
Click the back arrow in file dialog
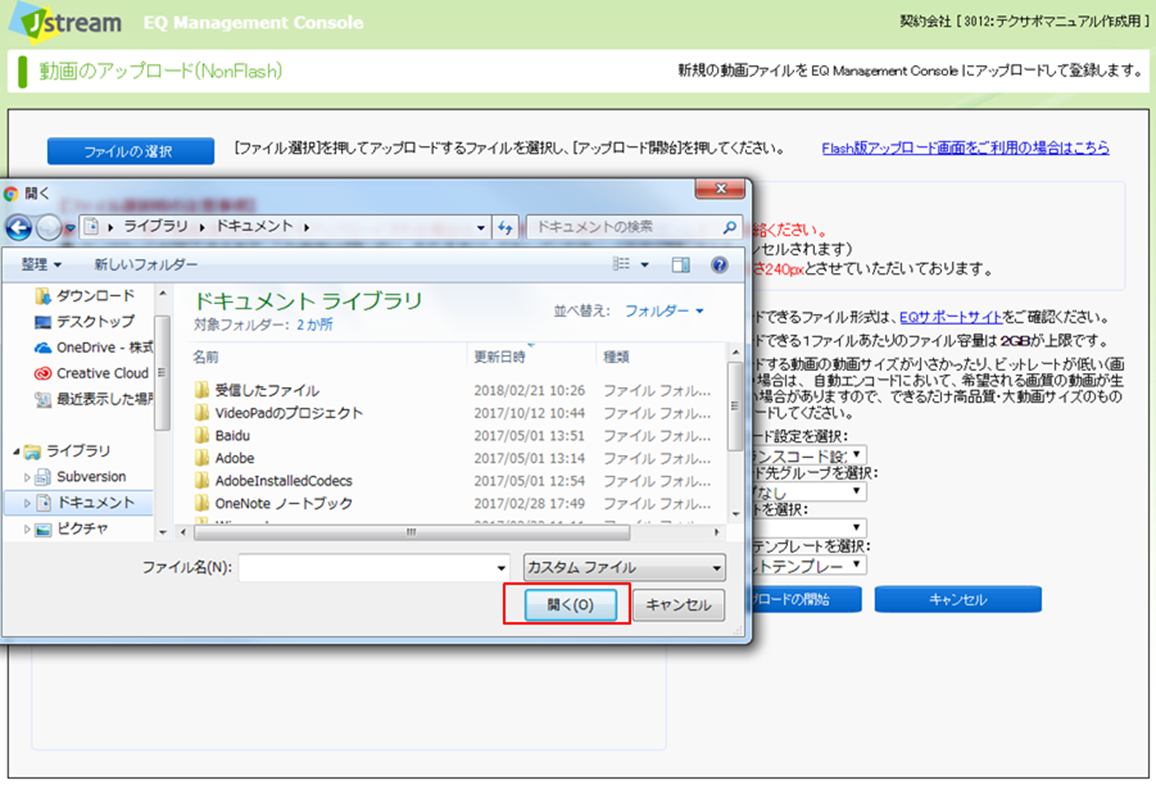20,228
